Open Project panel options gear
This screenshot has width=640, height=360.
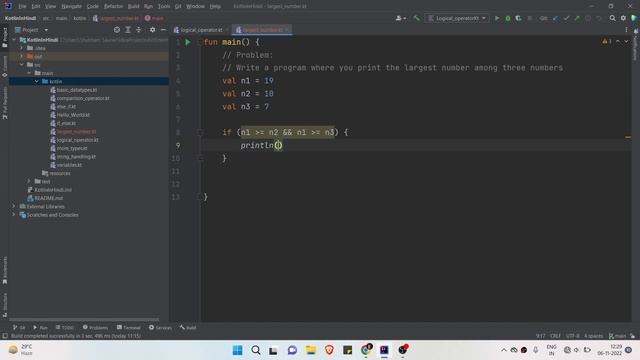point(152,30)
